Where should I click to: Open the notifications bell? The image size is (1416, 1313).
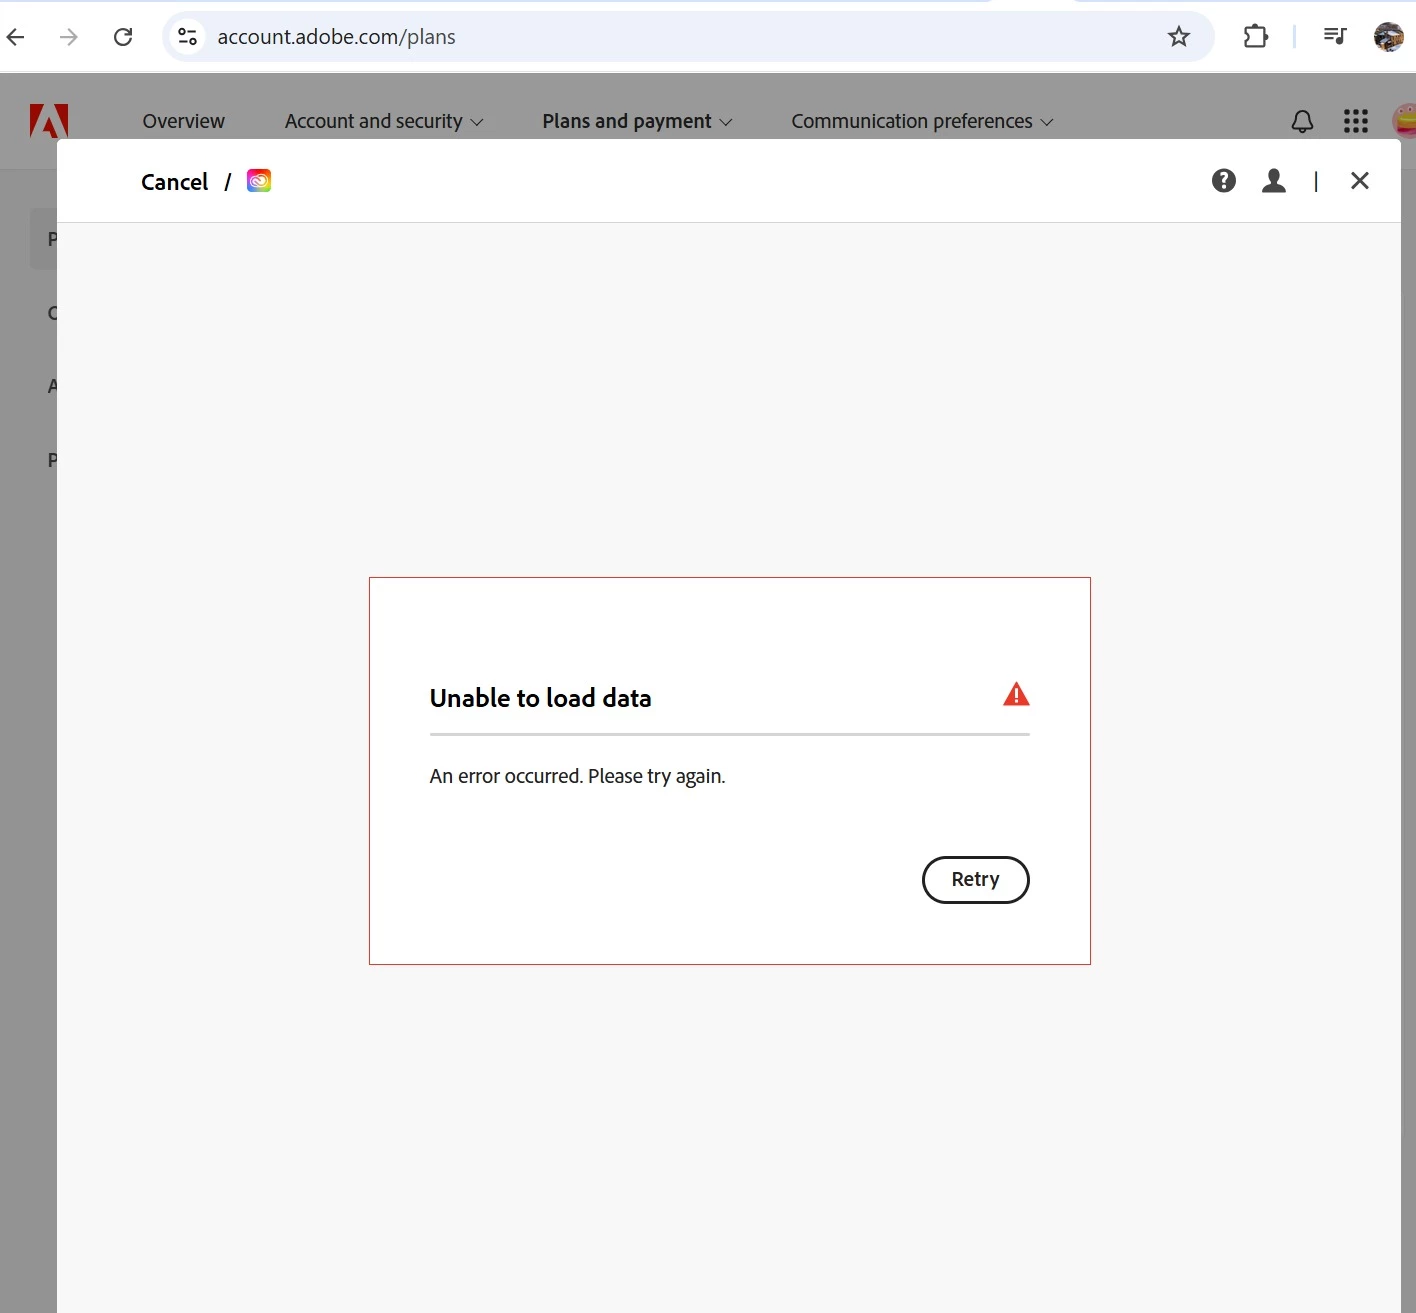coord(1302,122)
